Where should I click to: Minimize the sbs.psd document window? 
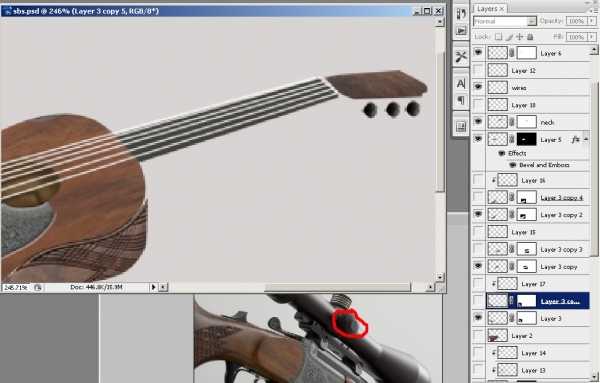point(417,11)
